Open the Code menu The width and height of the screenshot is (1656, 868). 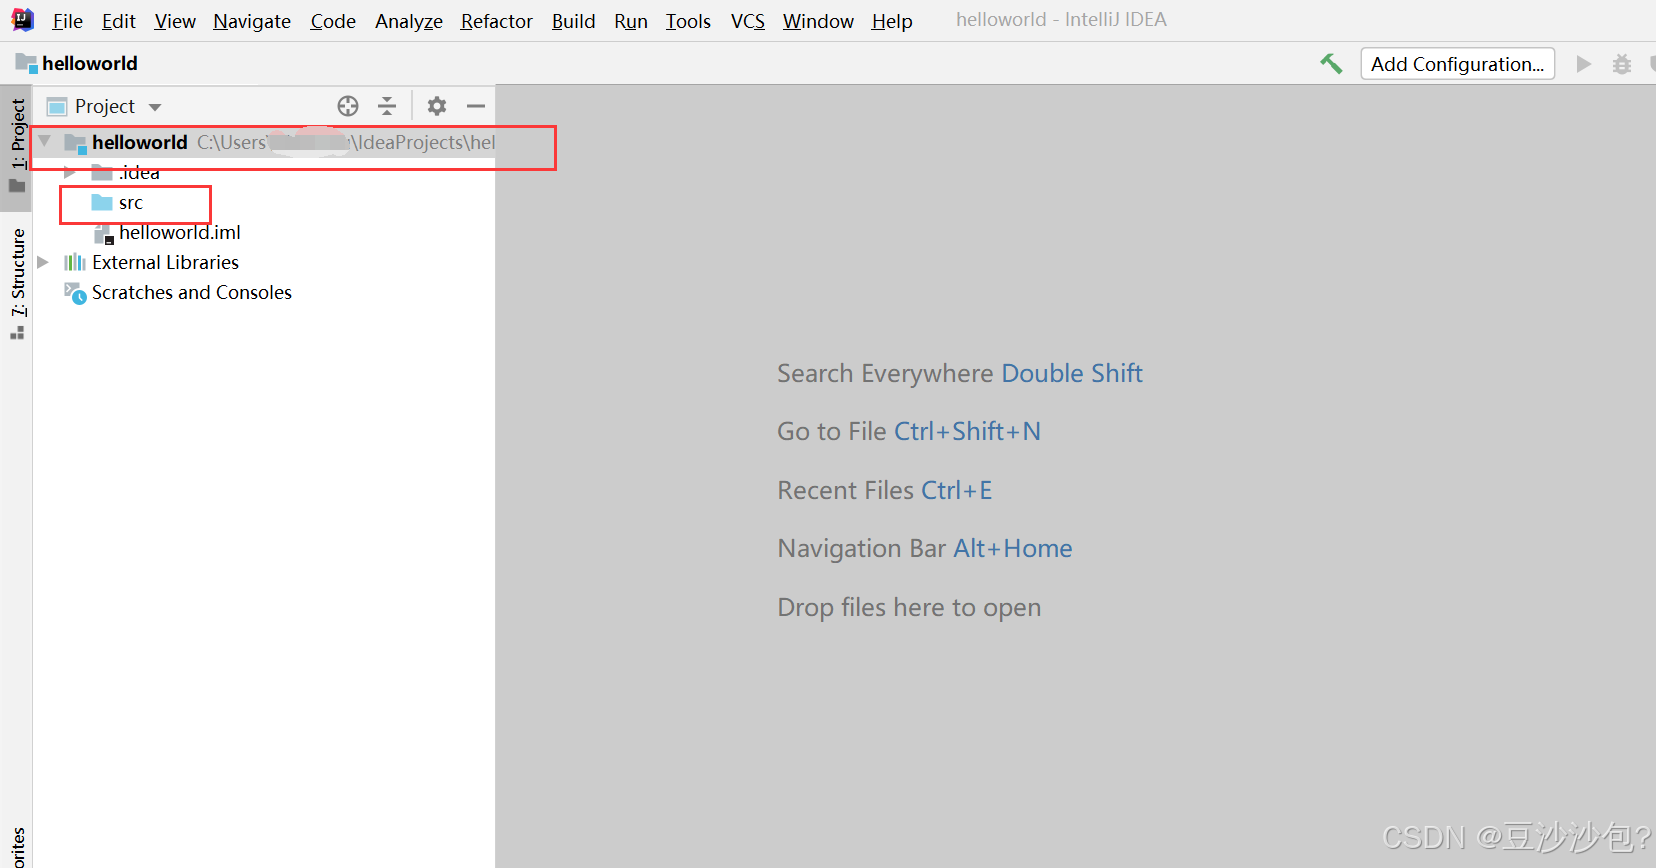point(333,21)
